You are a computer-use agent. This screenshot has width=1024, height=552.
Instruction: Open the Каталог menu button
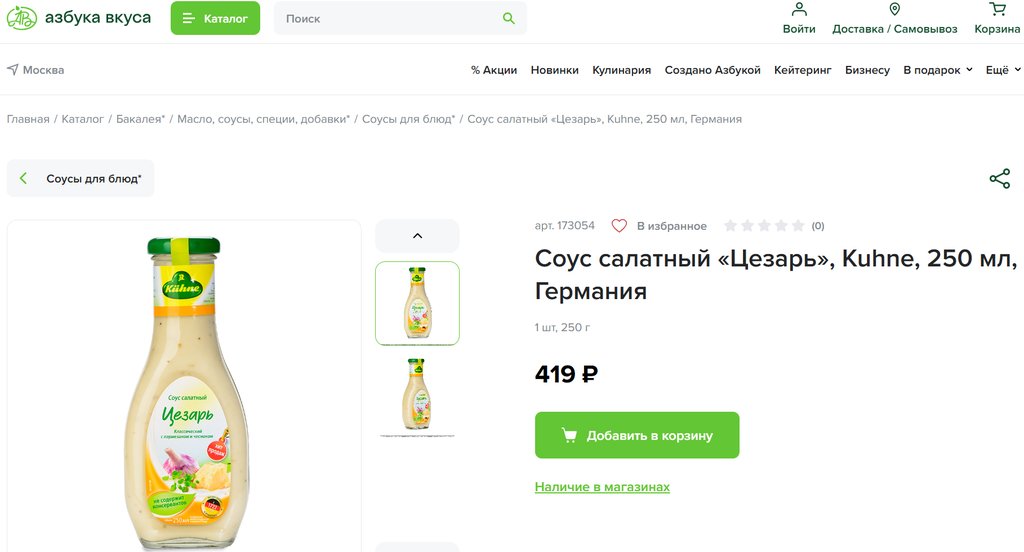tap(215, 18)
